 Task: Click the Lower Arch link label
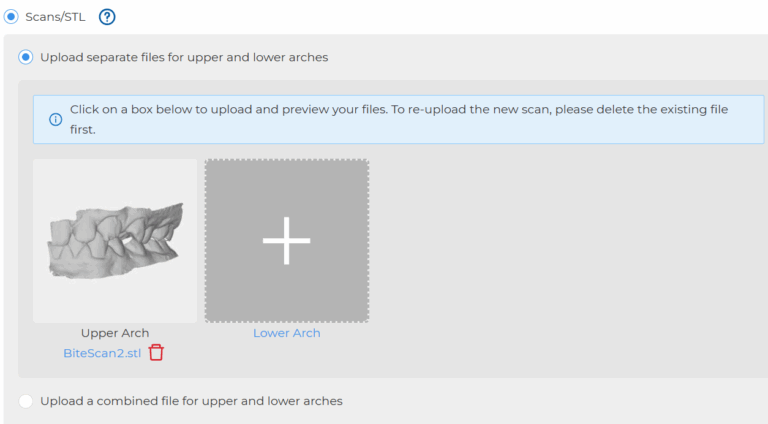[x=287, y=333]
